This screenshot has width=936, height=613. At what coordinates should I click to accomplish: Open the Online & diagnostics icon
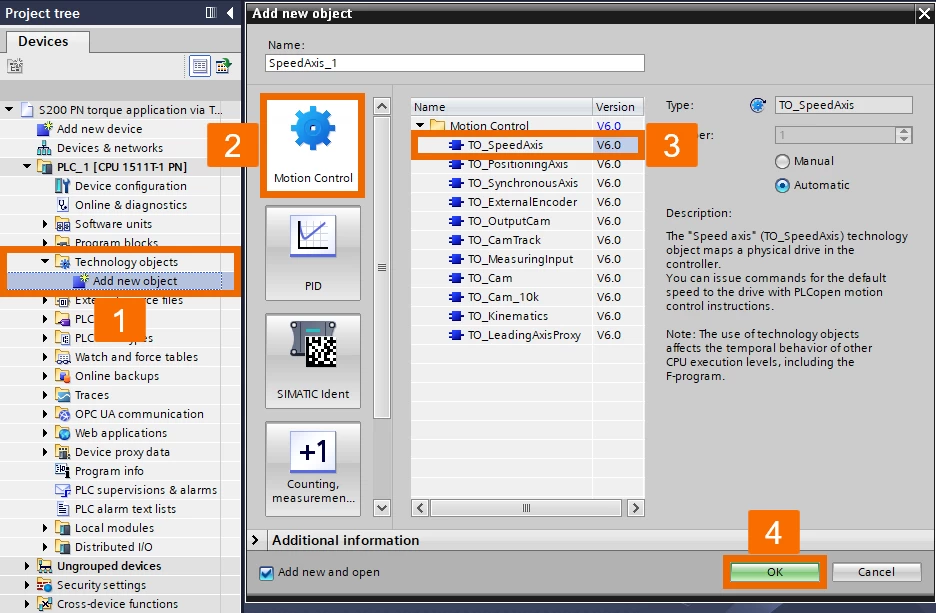[x=63, y=205]
